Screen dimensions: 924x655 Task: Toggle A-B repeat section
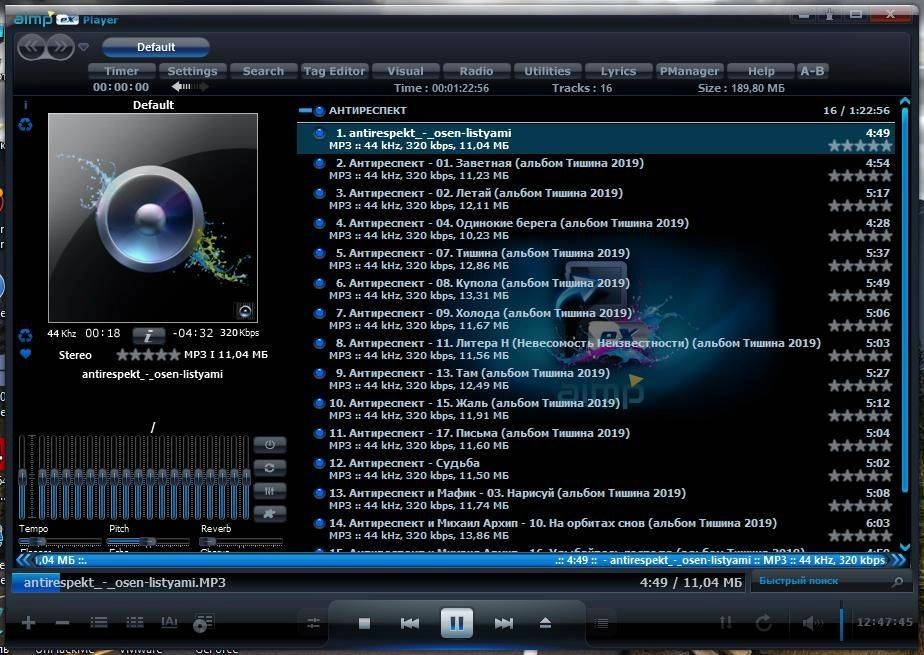coord(813,71)
